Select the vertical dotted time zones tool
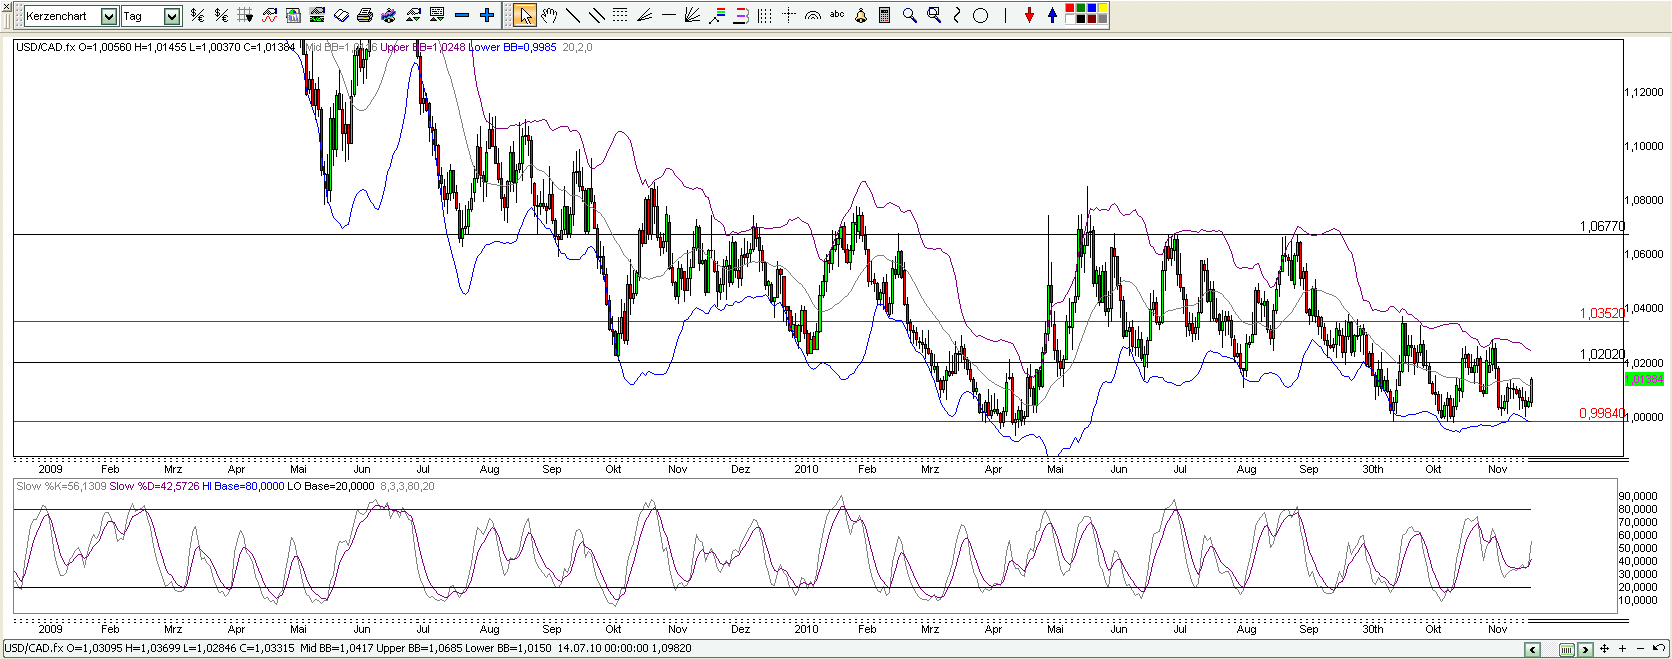 click(764, 15)
